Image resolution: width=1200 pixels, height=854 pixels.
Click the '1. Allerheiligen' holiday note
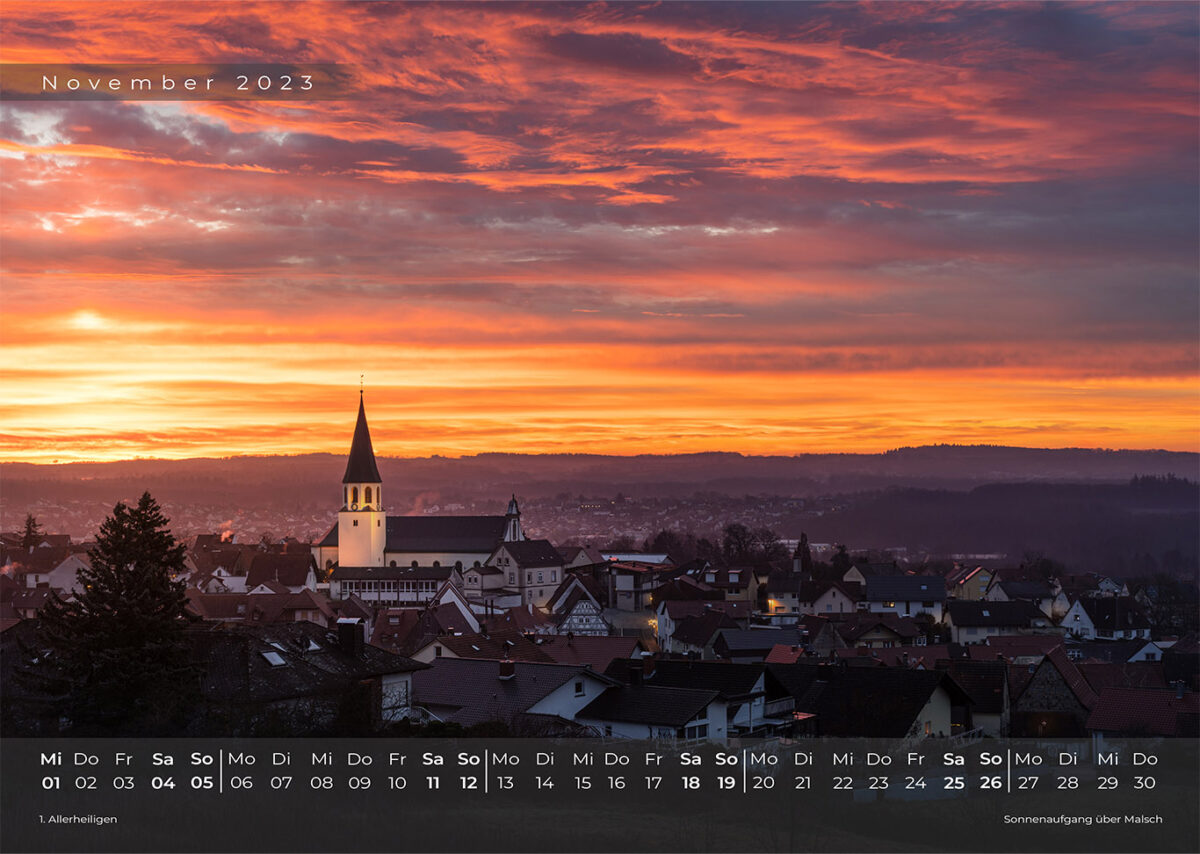(78, 819)
